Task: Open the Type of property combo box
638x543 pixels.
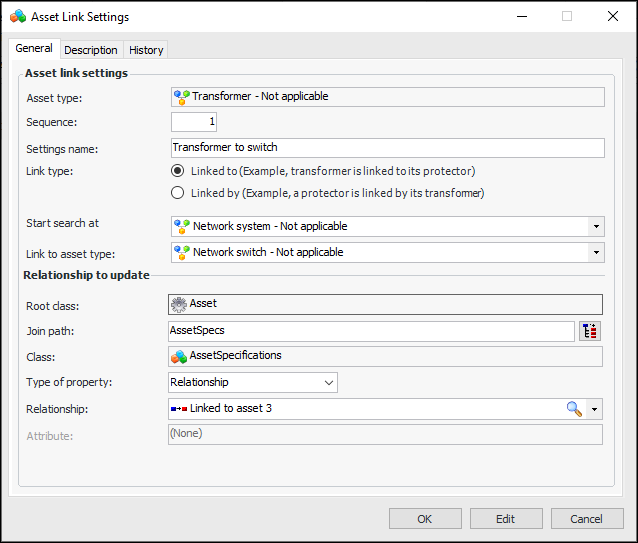Action: tap(329, 382)
